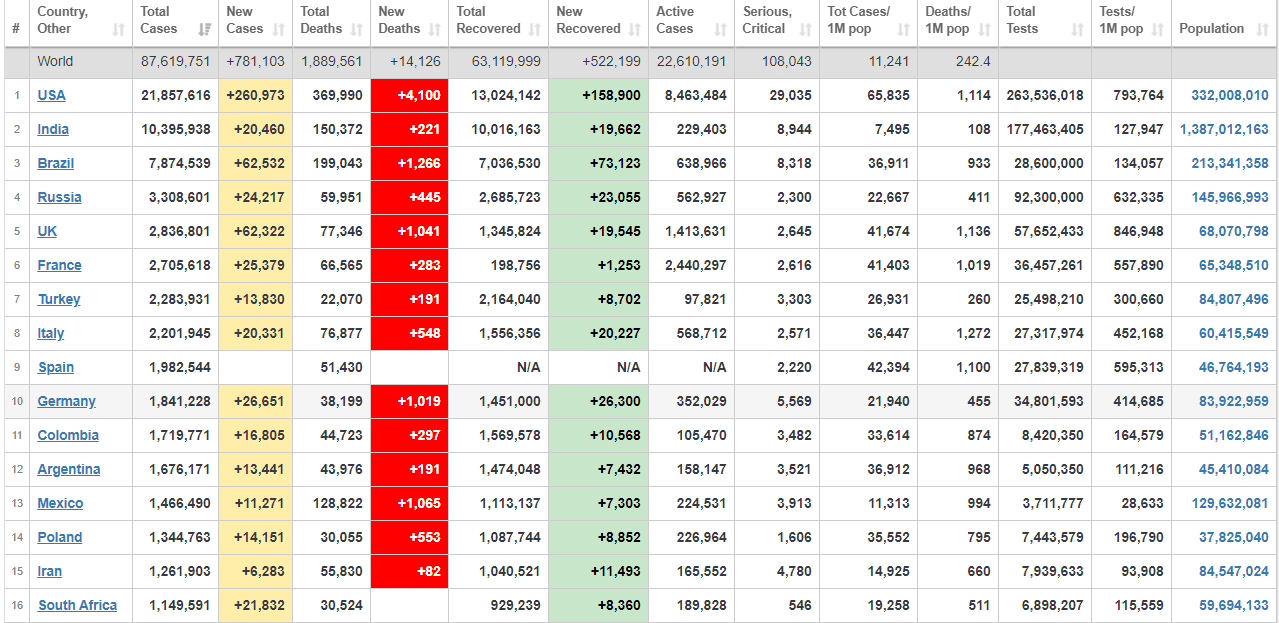The width and height of the screenshot is (1279, 623).
Task: Select USA new cases cell +260,973
Action: pos(256,96)
